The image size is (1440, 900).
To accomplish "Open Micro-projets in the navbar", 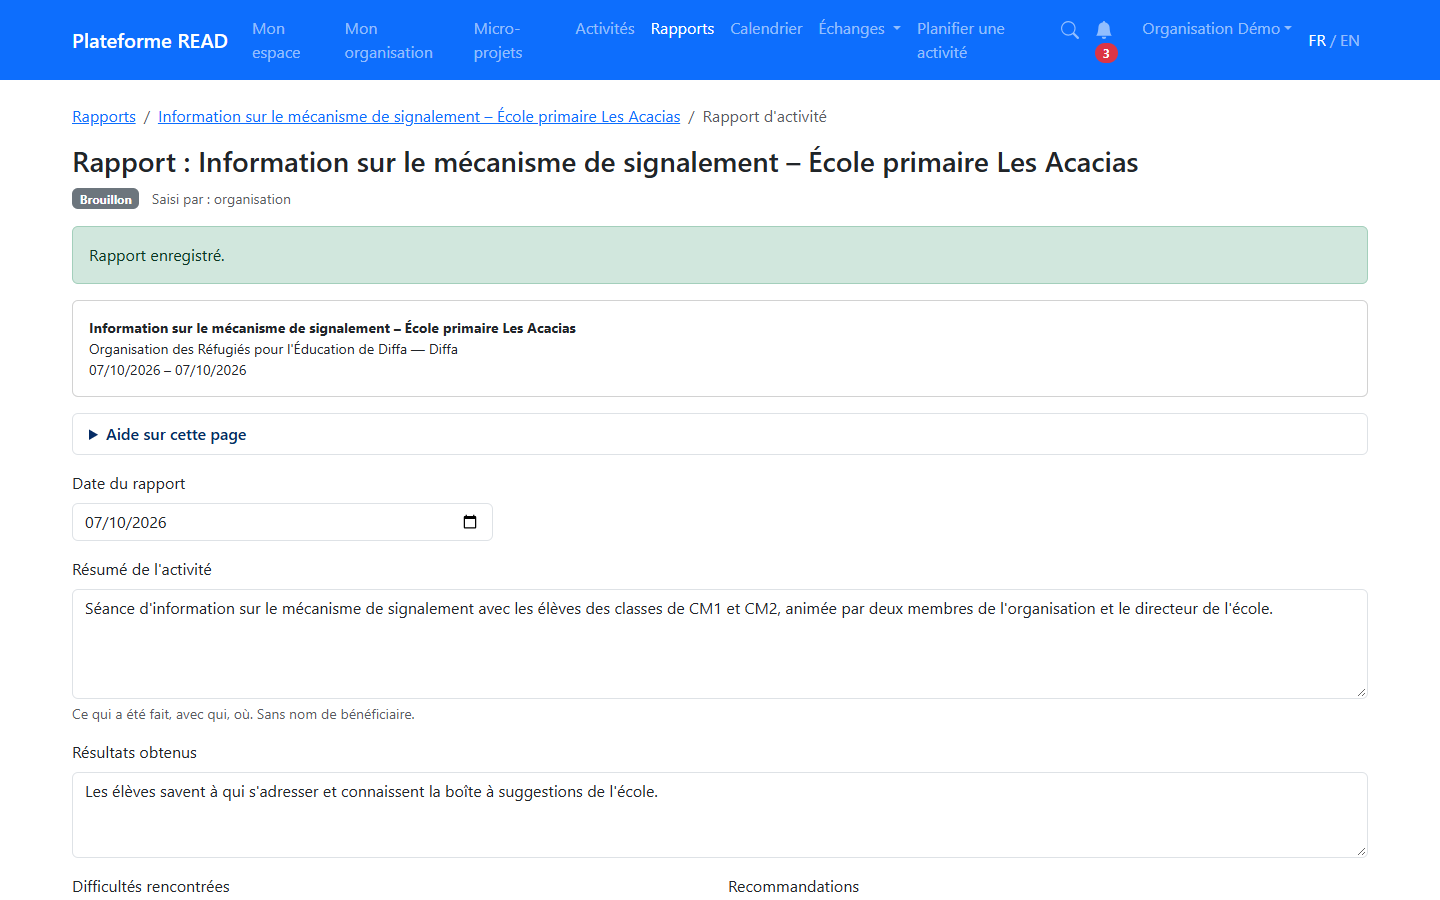I will click(498, 41).
